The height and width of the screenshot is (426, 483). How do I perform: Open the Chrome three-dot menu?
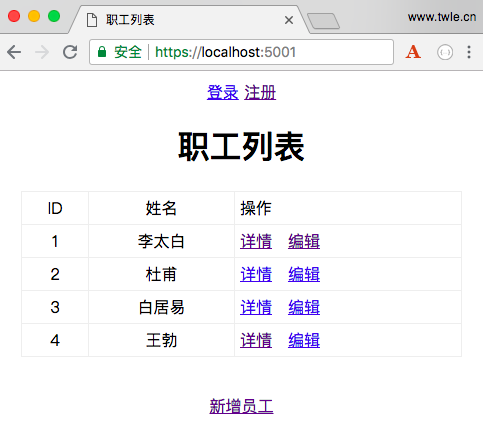pos(469,52)
